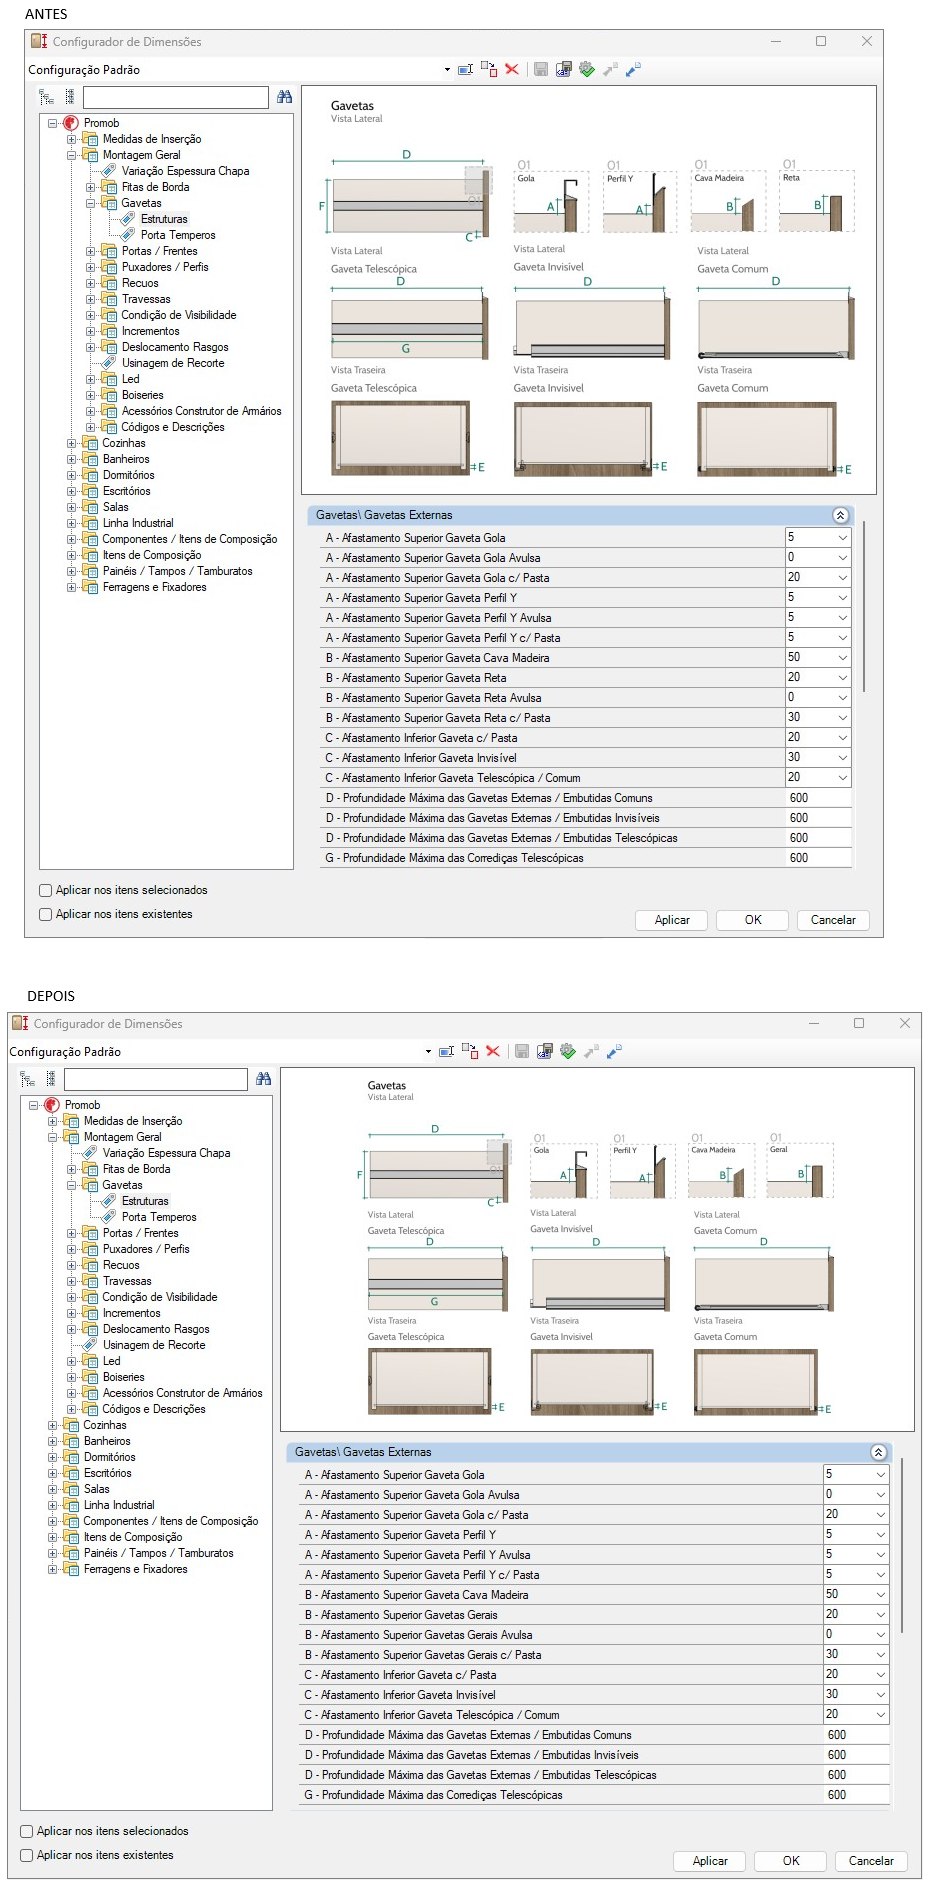Click tree search field in DEPOIS window
This screenshot has height=1885, width=927.
click(x=156, y=1079)
